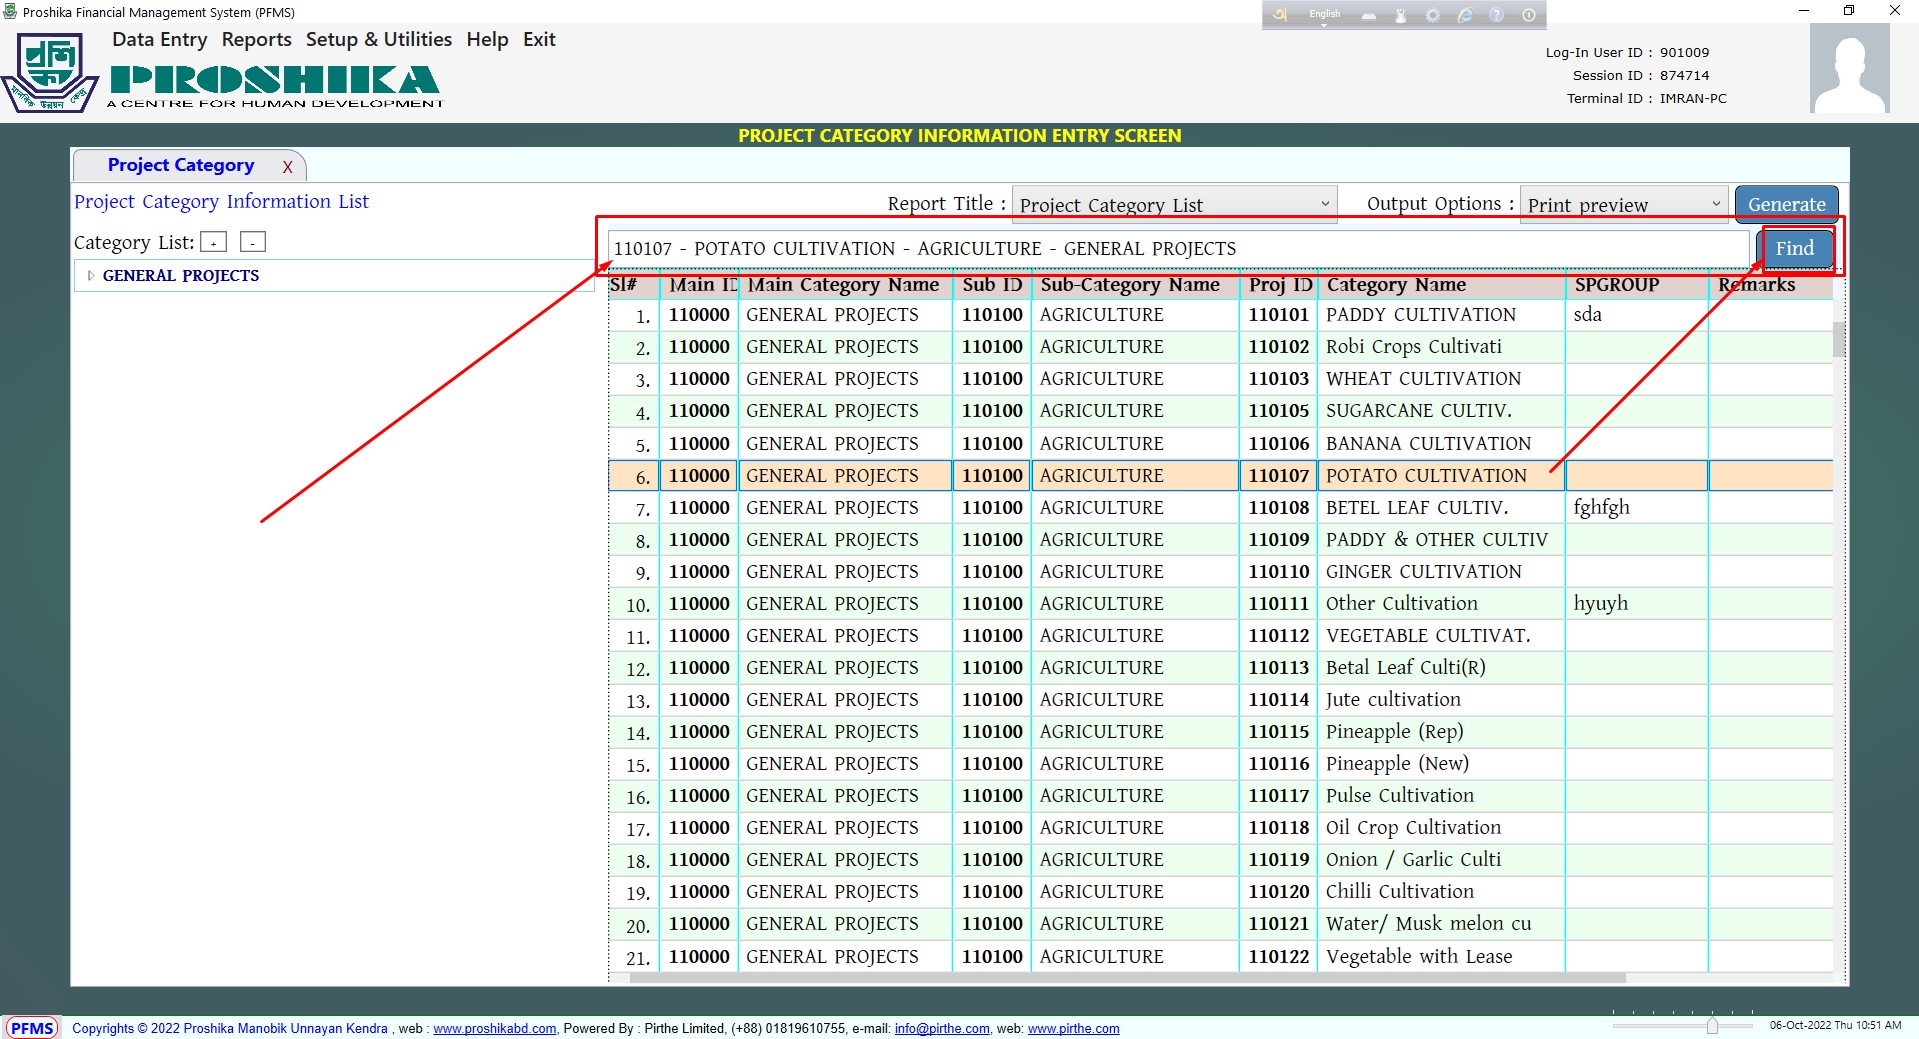
Task: Select the WHEAT CULTIVATION cell
Action: pos(1441,379)
